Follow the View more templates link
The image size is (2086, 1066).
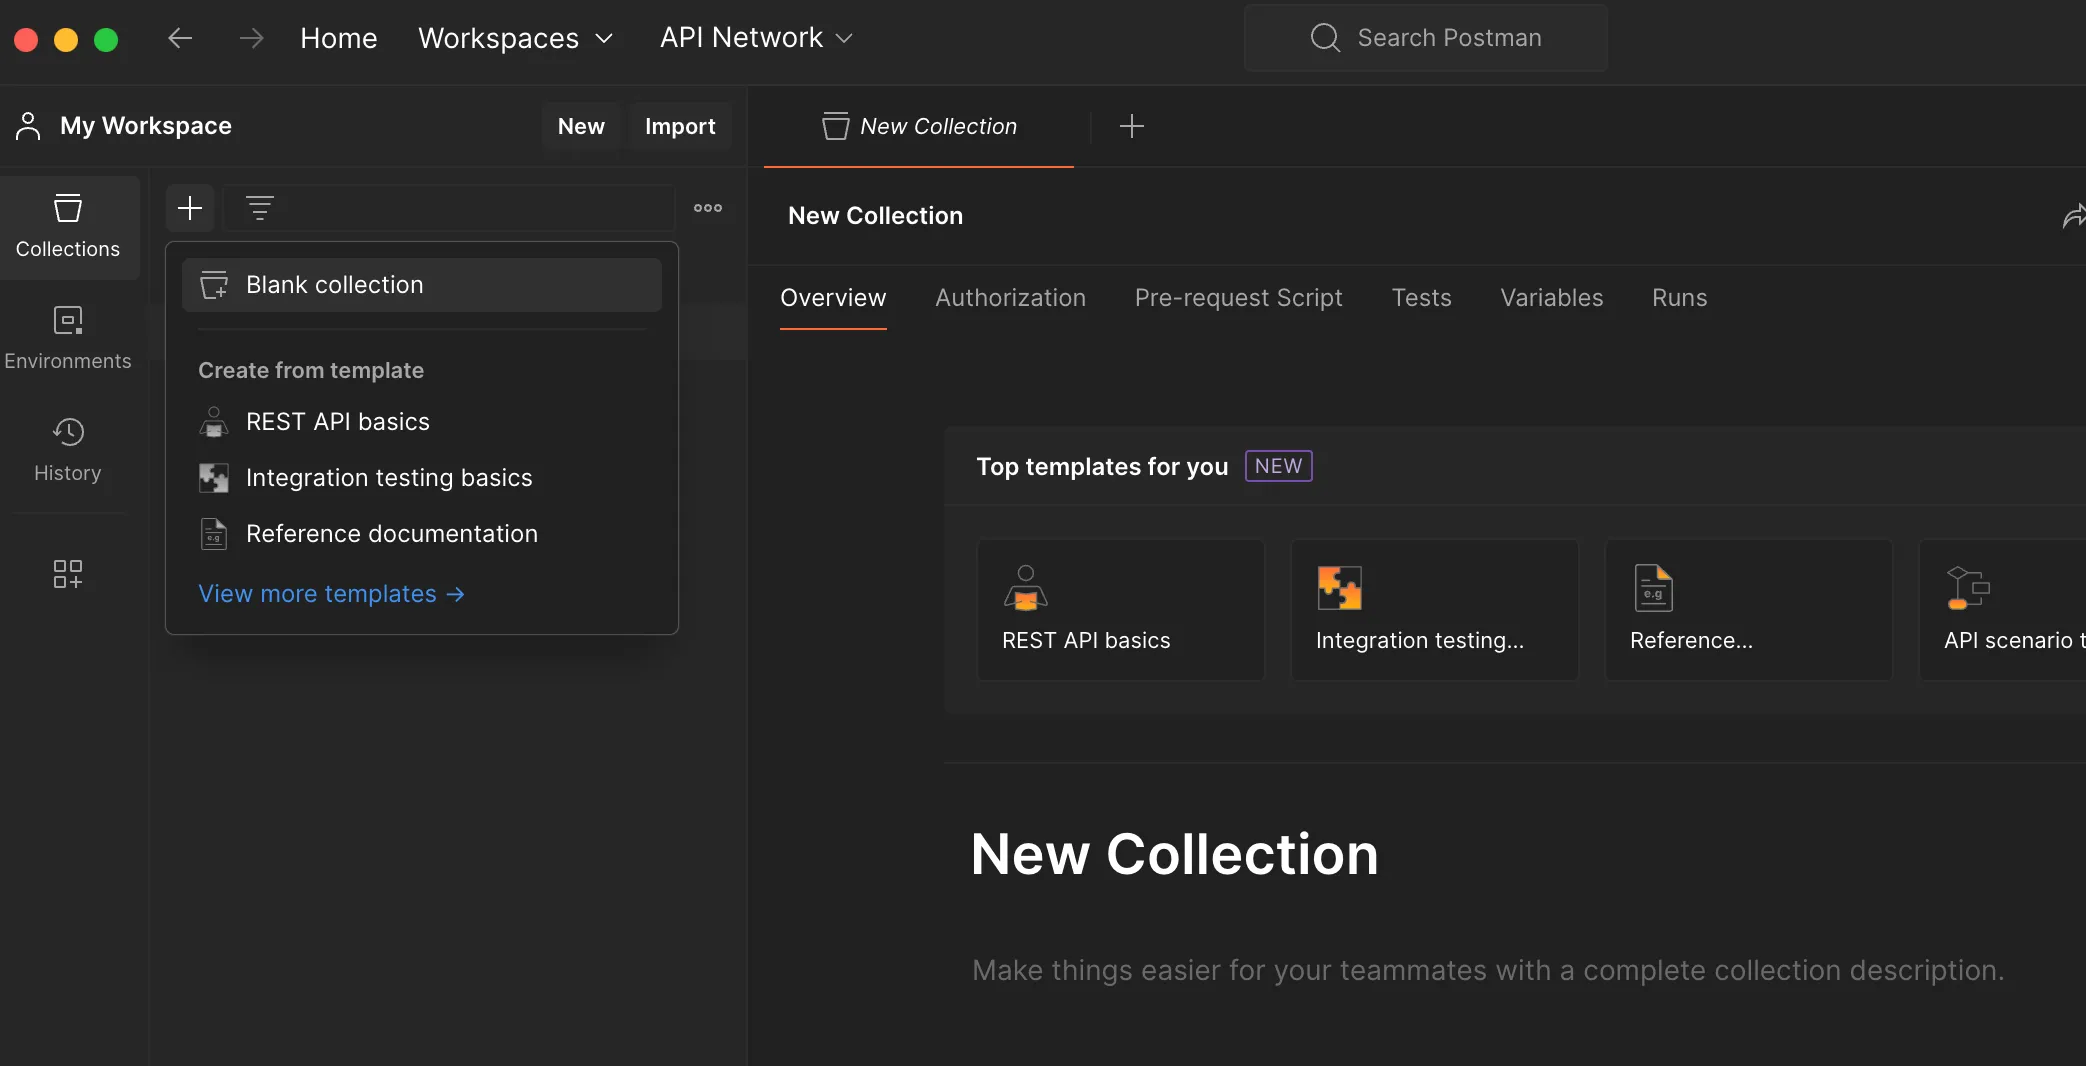(331, 594)
